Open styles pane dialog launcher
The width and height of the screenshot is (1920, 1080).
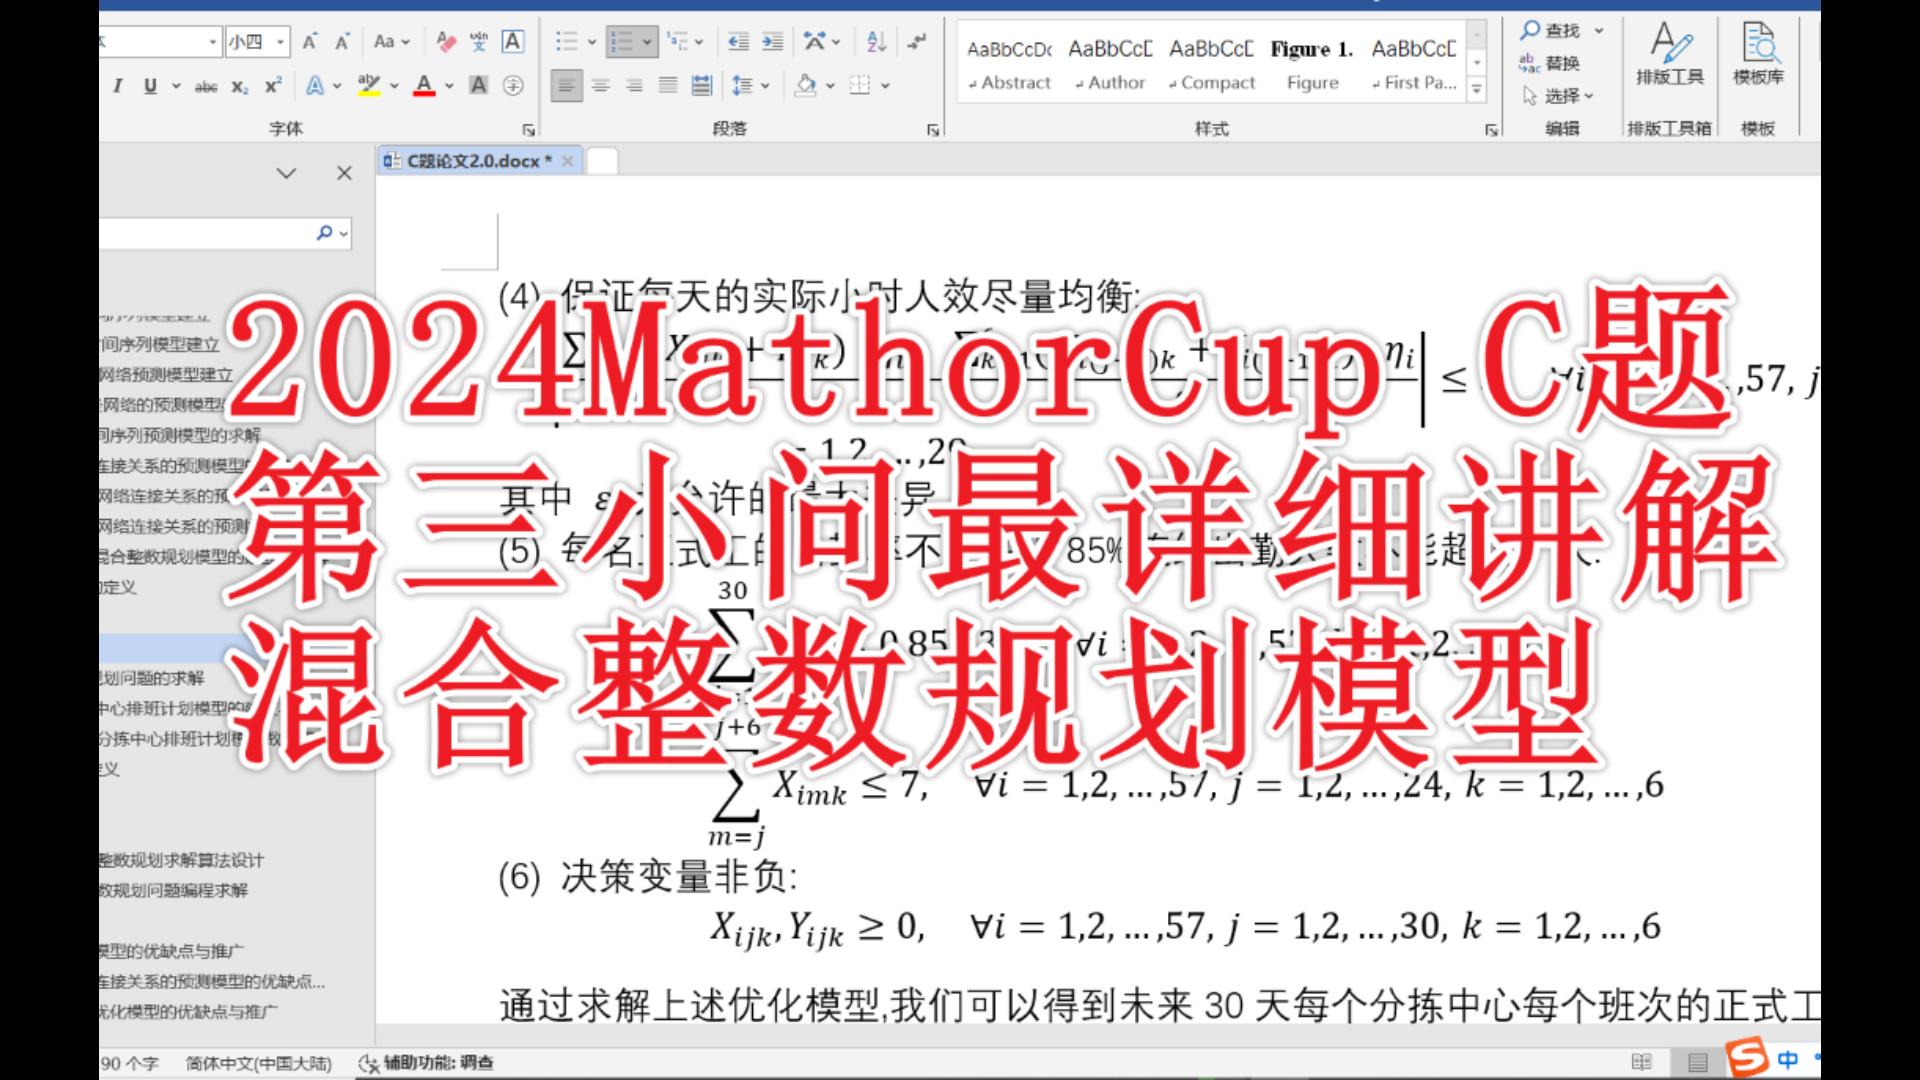point(1491,130)
